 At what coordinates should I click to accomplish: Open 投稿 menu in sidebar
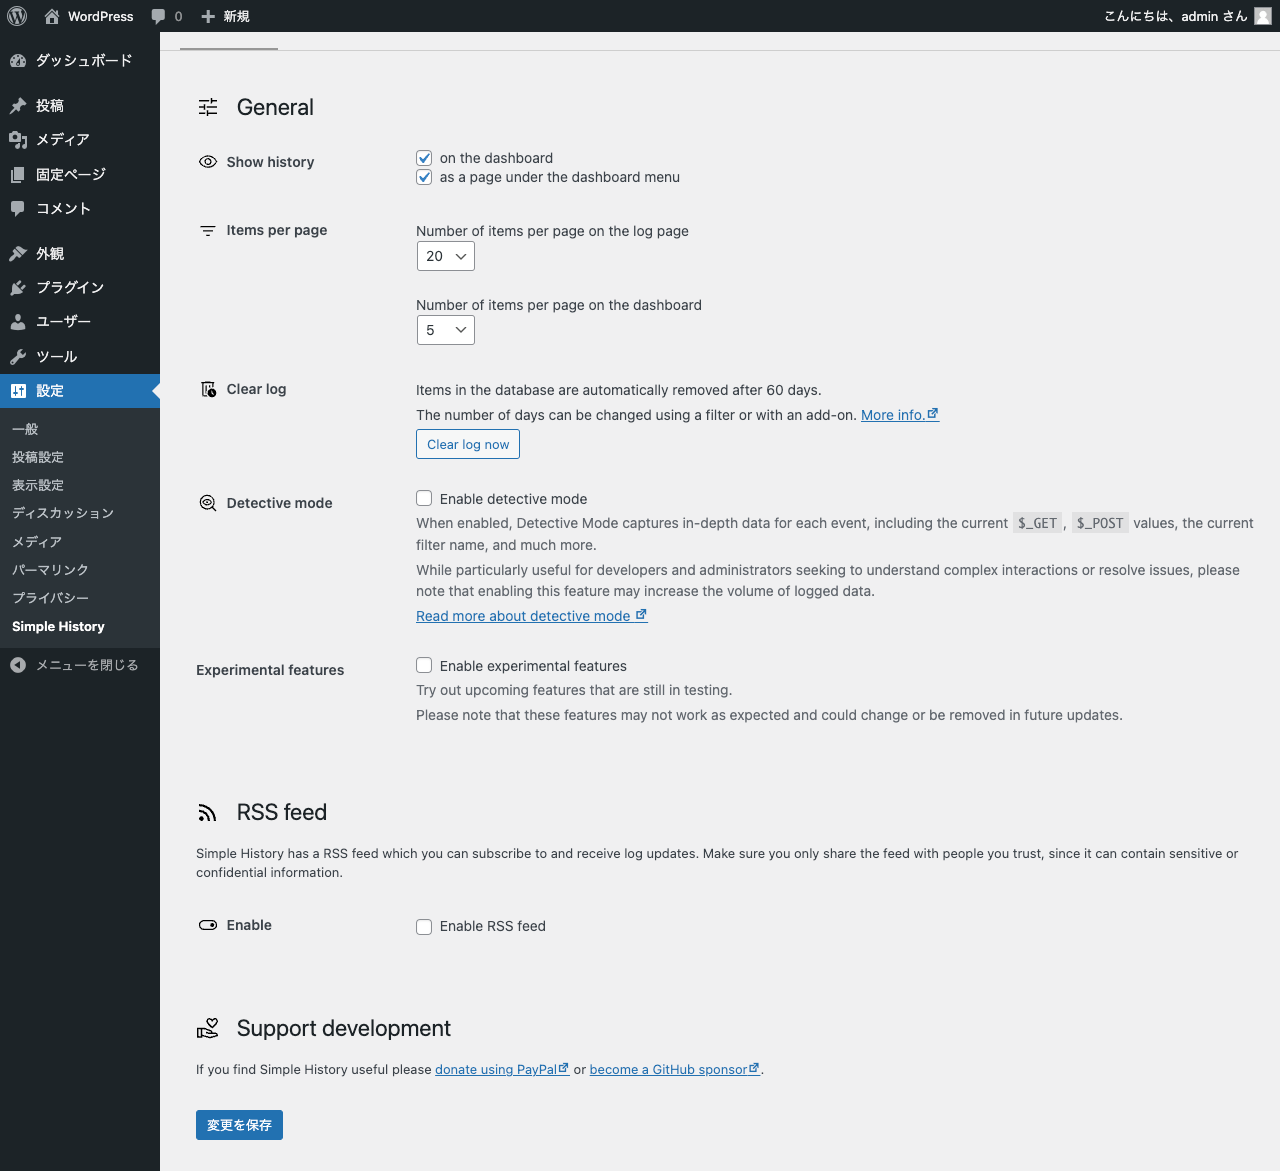(80, 105)
